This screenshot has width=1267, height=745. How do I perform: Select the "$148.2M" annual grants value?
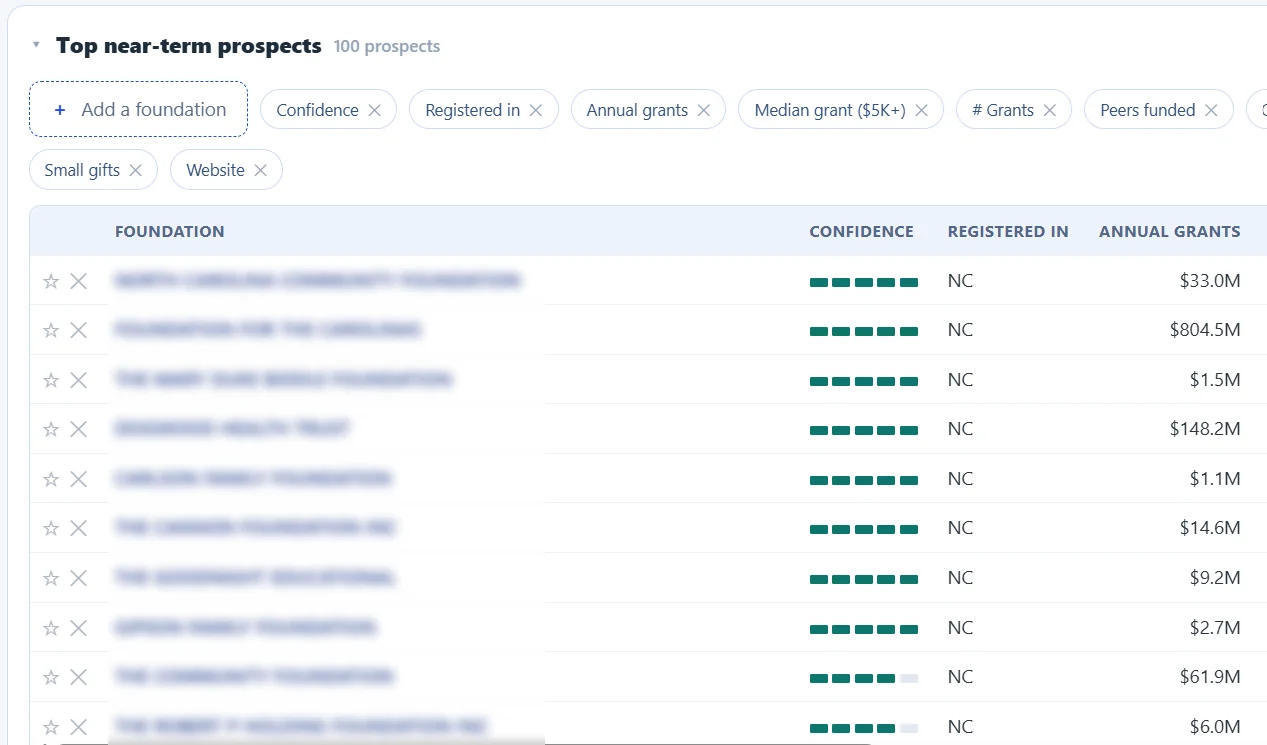1205,429
